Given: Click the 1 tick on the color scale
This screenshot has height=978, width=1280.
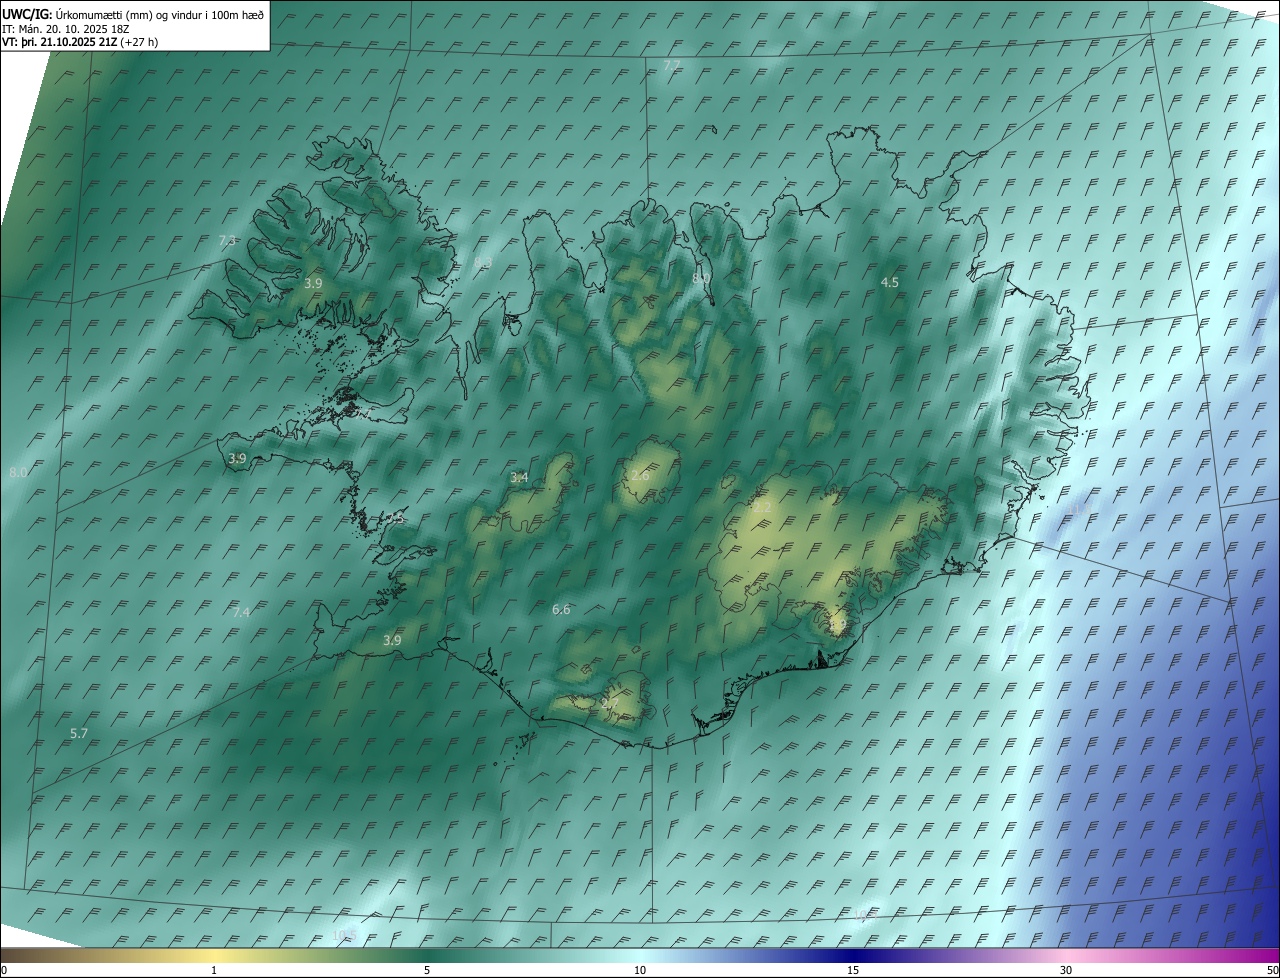Looking at the screenshot, I should point(214,971).
